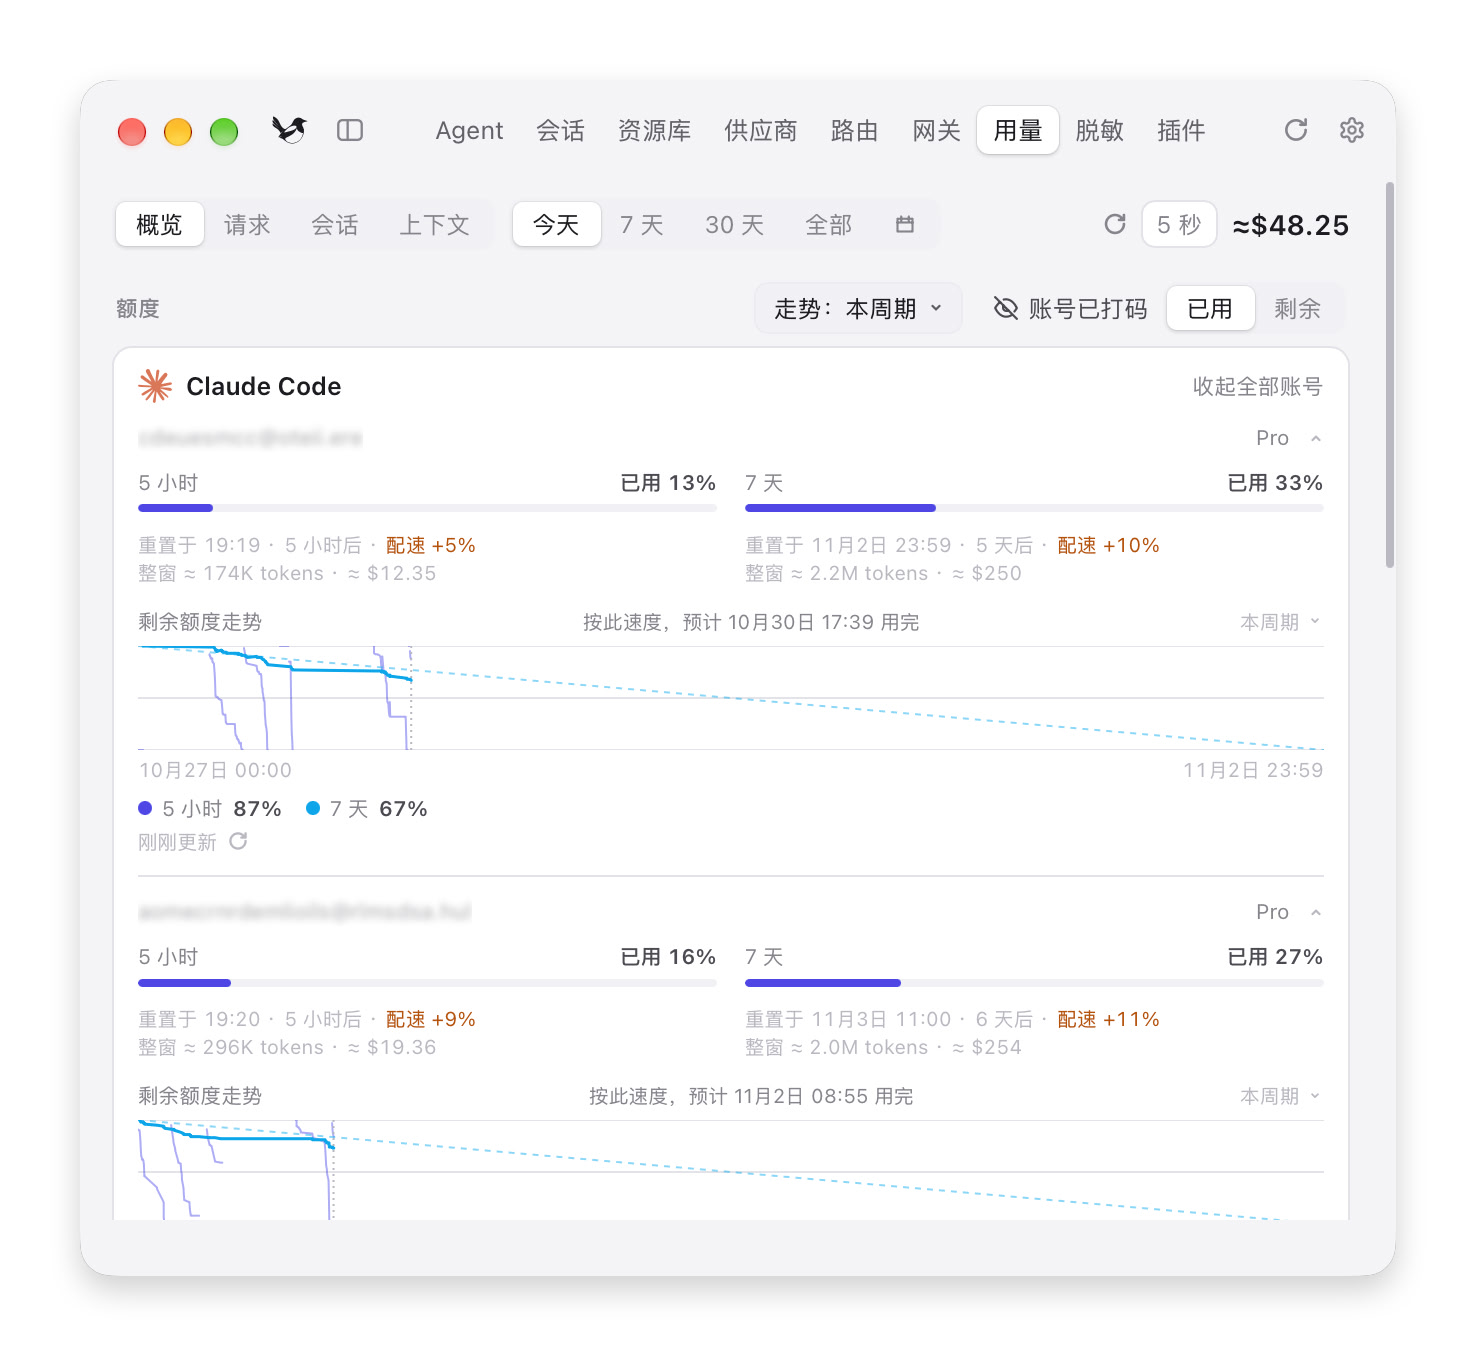Click the 已用 16% text
1476x1356 pixels.
tap(668, 957)
